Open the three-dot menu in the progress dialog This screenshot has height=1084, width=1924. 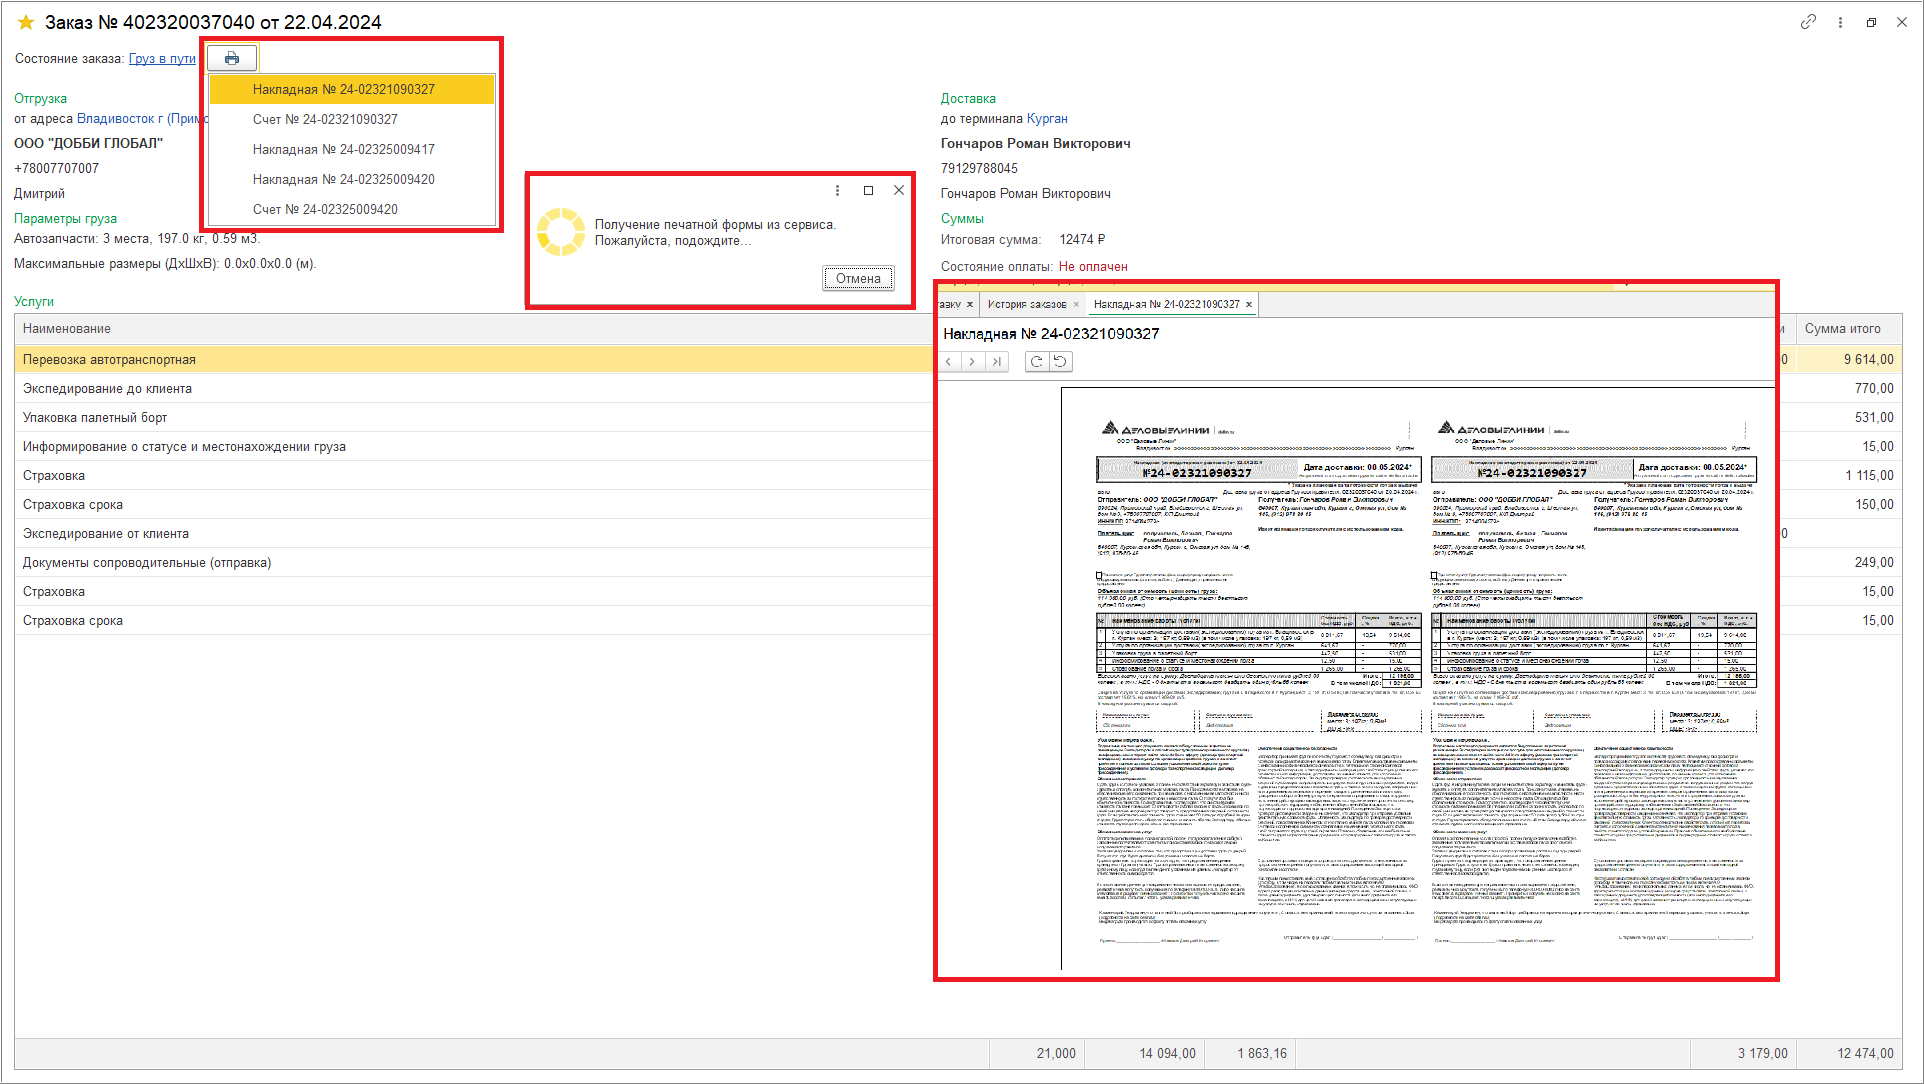837,191
